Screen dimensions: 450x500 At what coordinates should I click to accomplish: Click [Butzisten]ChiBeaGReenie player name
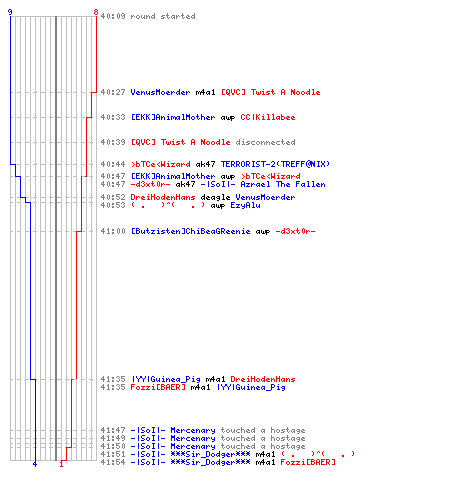click(x=190, y=231)
